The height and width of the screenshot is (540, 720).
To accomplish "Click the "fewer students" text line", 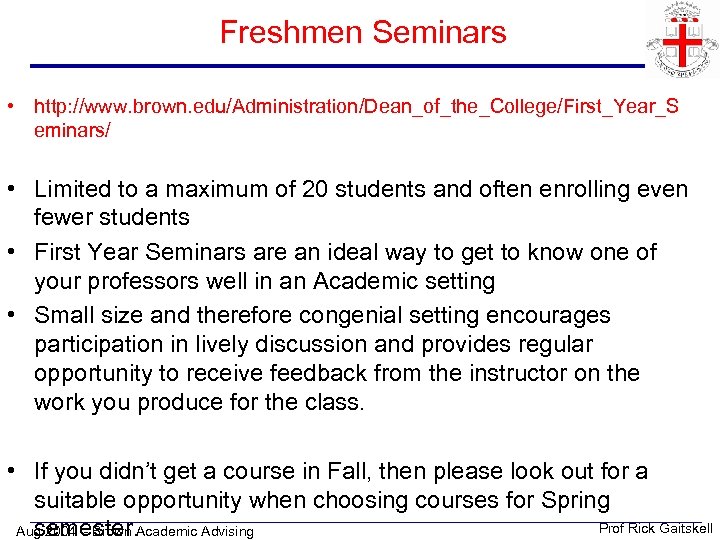I will pos(111,217).
